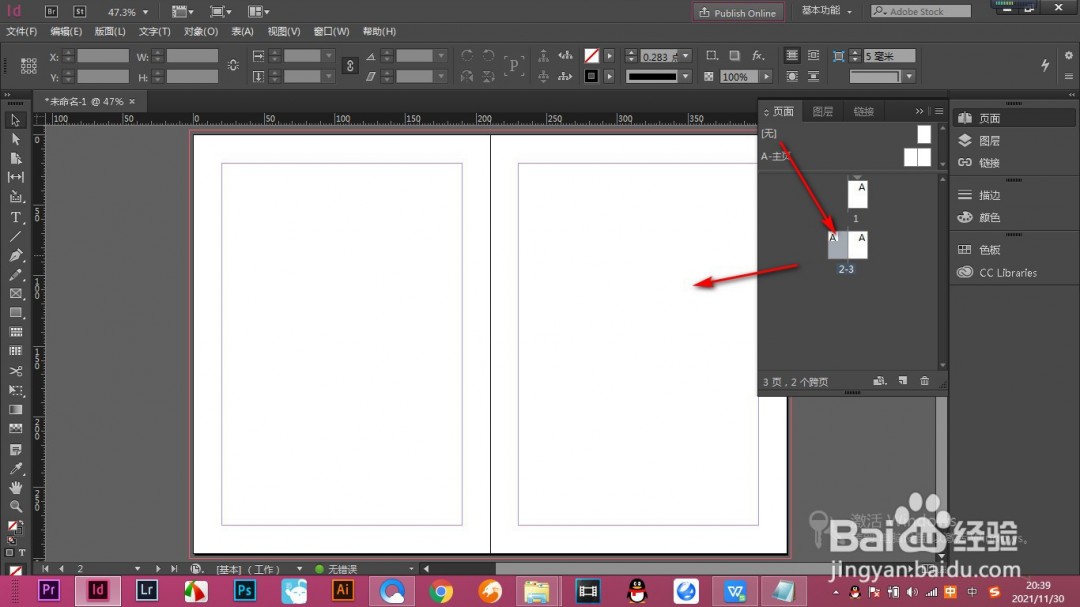The height and width of the screenshot is (607, 1080).
Task: Open the fx effects button
Action: [758, 56]
